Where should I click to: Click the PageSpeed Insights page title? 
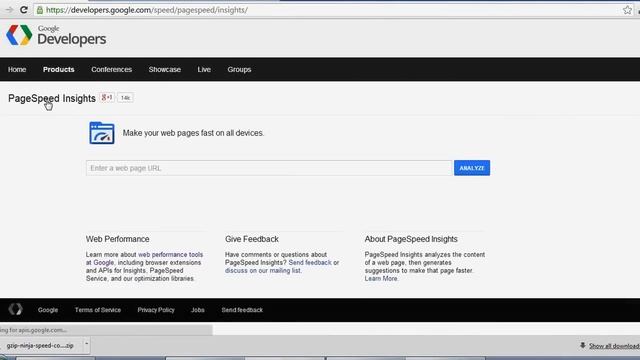[52, 98]
